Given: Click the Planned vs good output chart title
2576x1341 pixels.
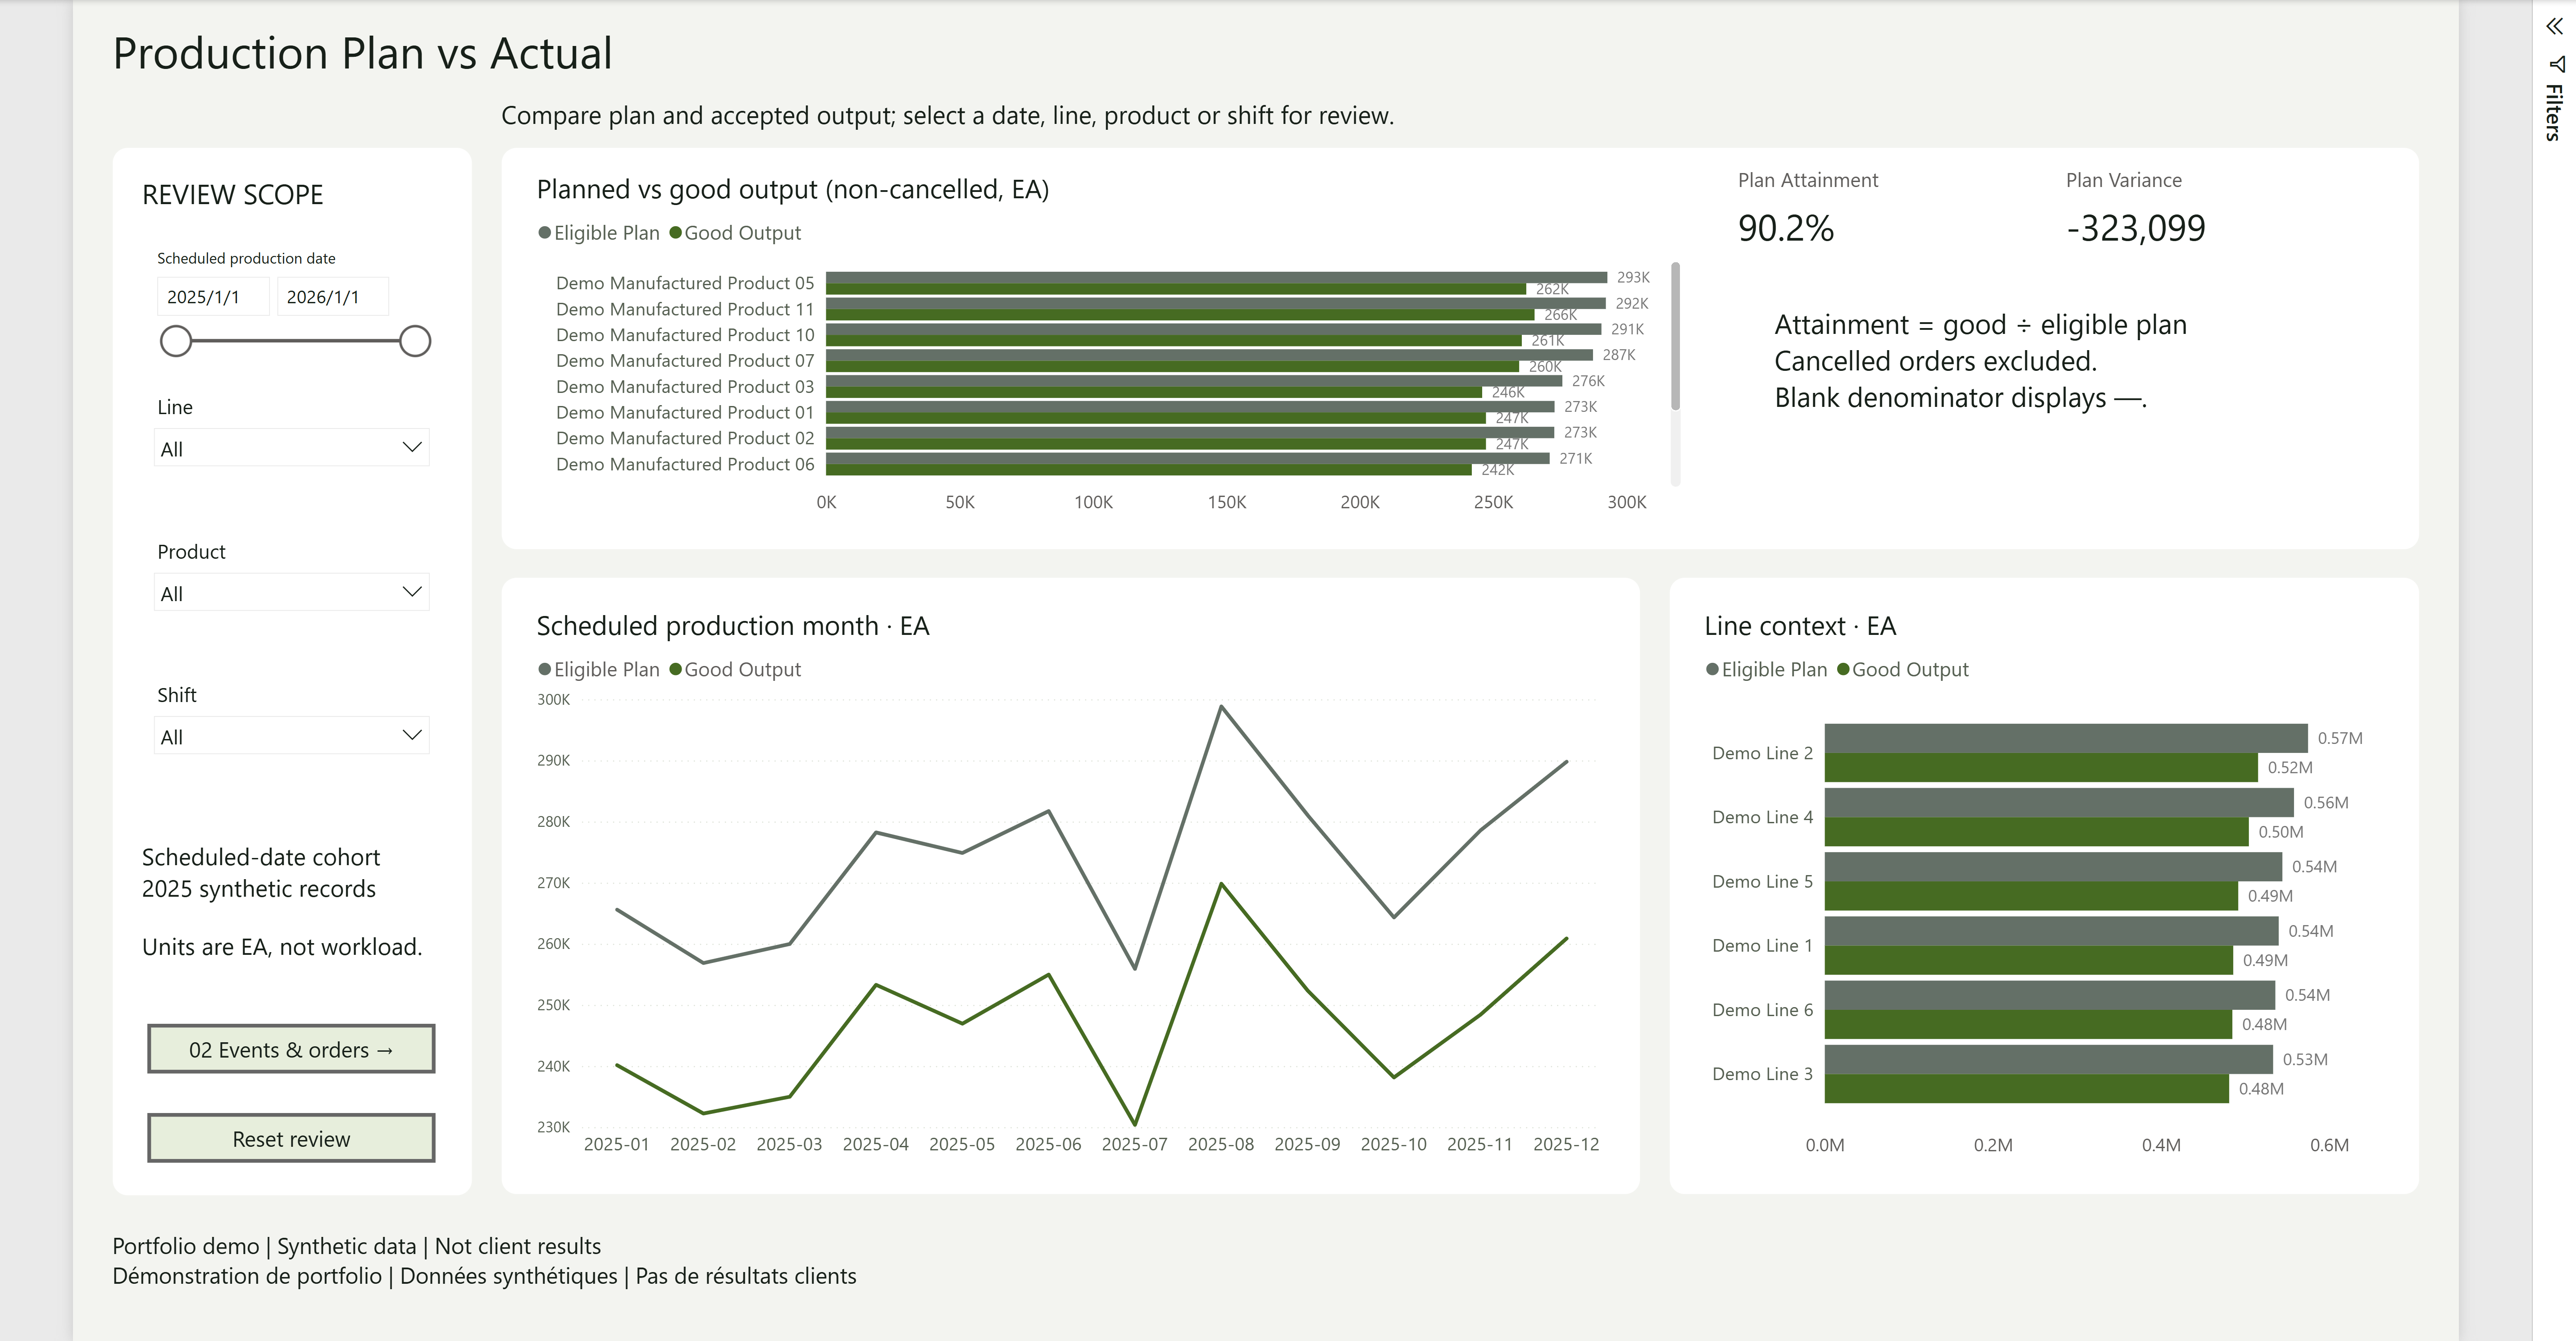Looking at the screenshot, I should click(x=793, y=190).
